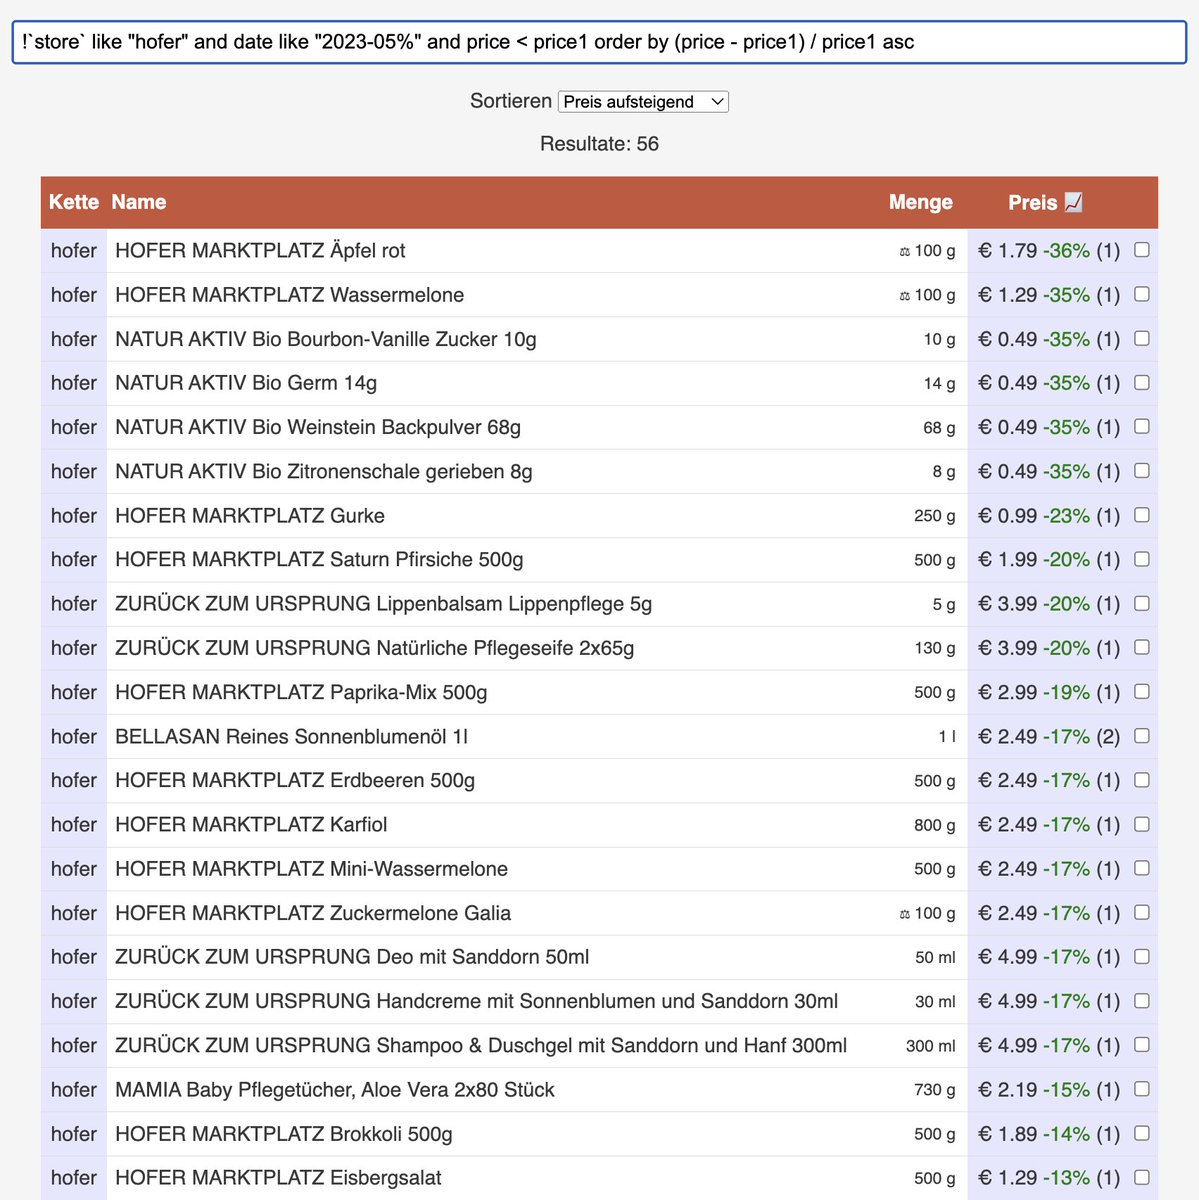Expand price history € 2.99 -19% Paprika-Mix
The height and width of the screenshot is (1200, 1199).
click(1049, 692)
